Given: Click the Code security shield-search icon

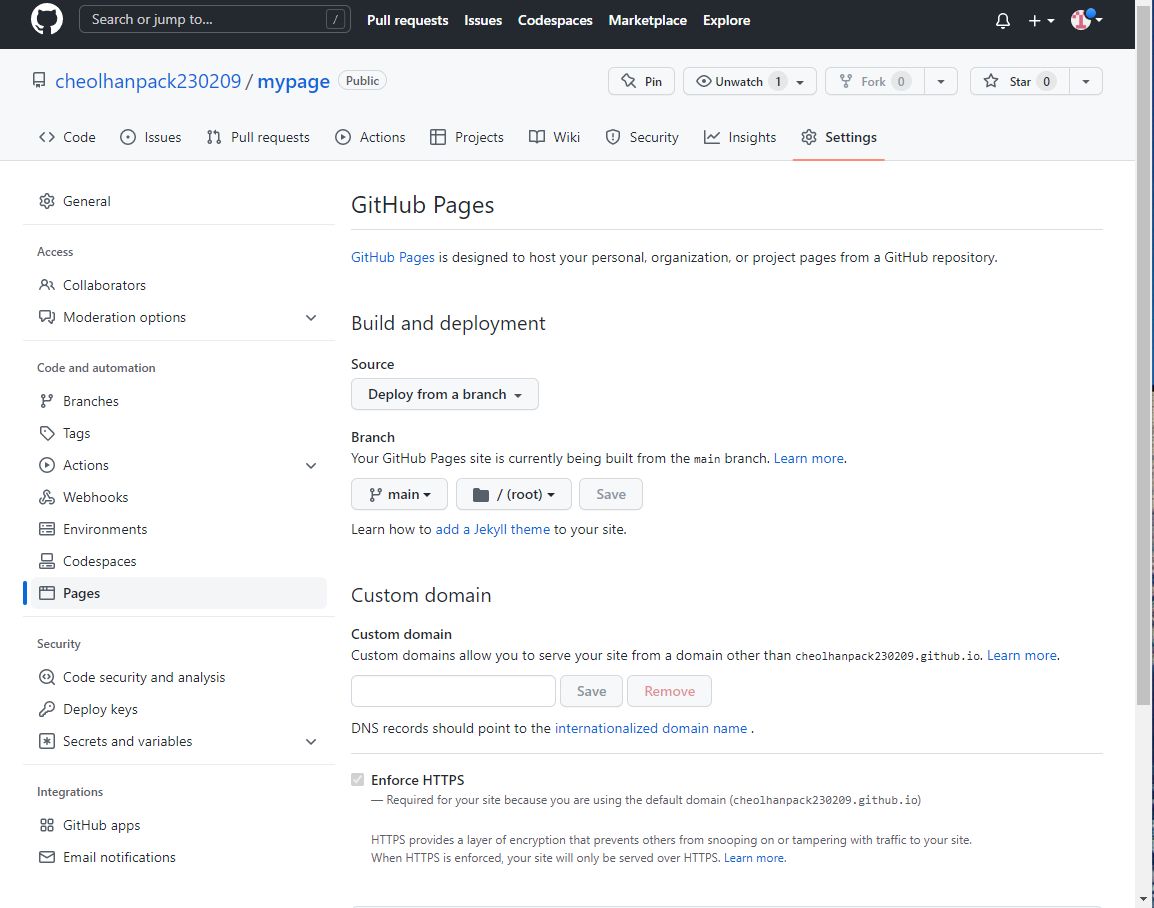Looking at the screenshot, I should tap(46, 677).
